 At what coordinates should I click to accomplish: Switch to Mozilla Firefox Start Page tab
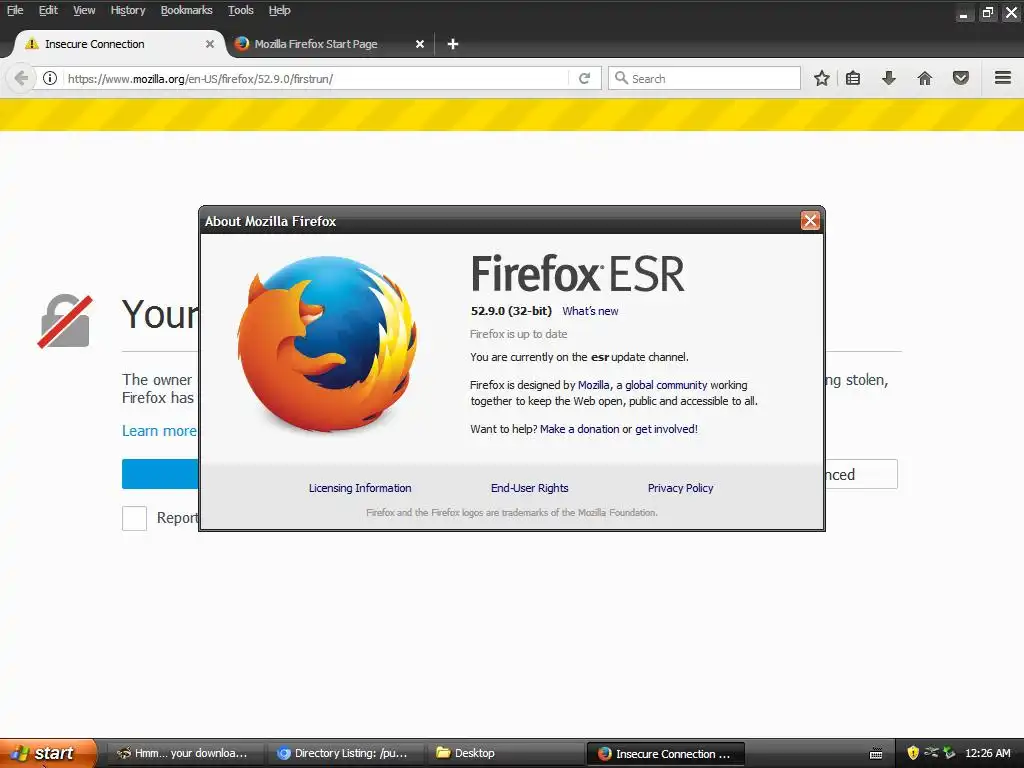(x=330, y=44)
